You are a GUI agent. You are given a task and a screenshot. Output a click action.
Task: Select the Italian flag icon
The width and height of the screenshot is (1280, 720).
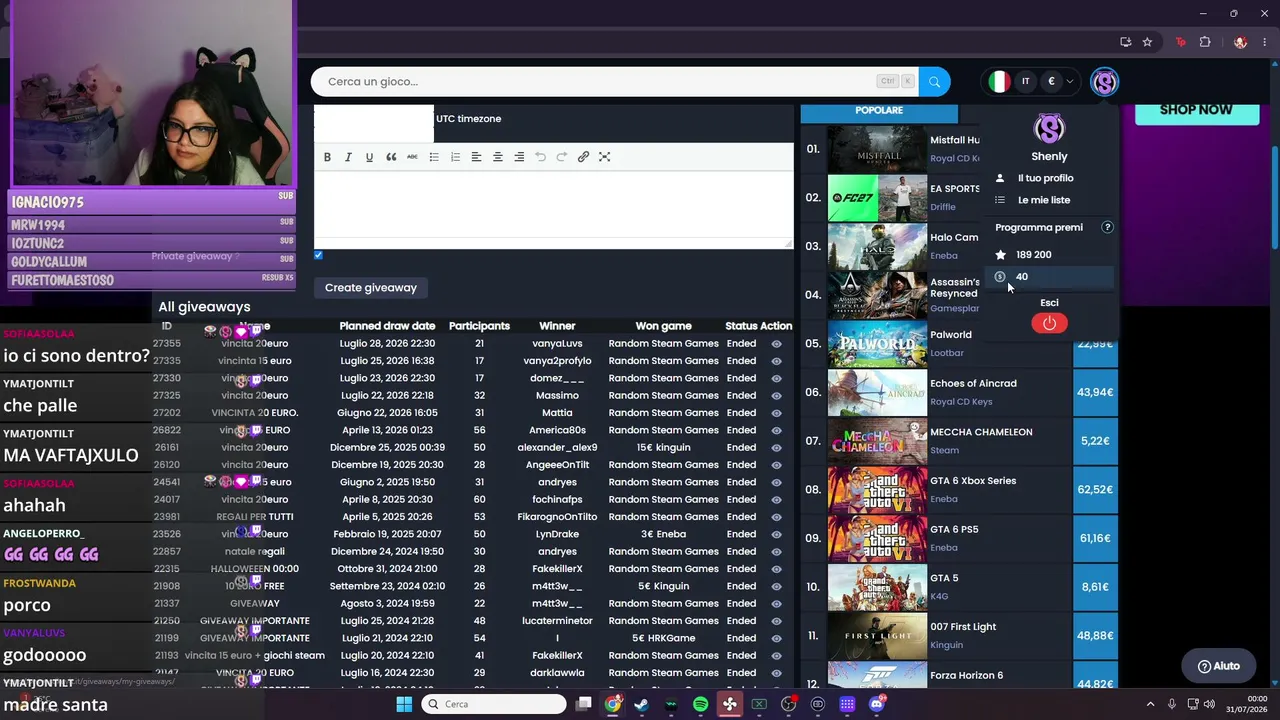tap(998, 82)
